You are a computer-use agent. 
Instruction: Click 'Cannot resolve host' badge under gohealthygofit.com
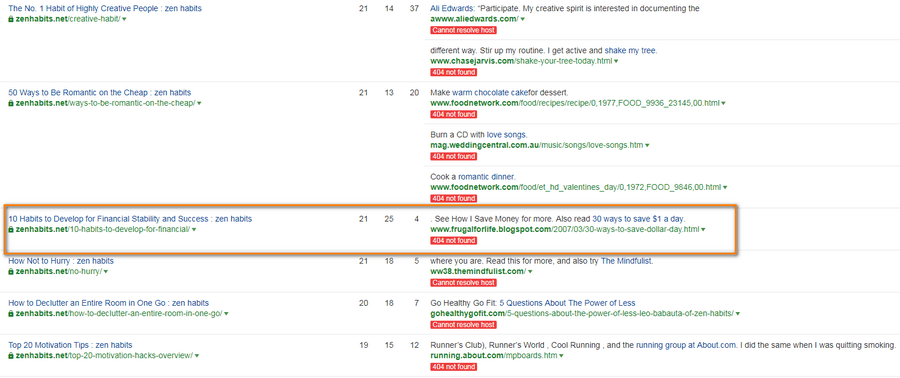coord(463,325)
